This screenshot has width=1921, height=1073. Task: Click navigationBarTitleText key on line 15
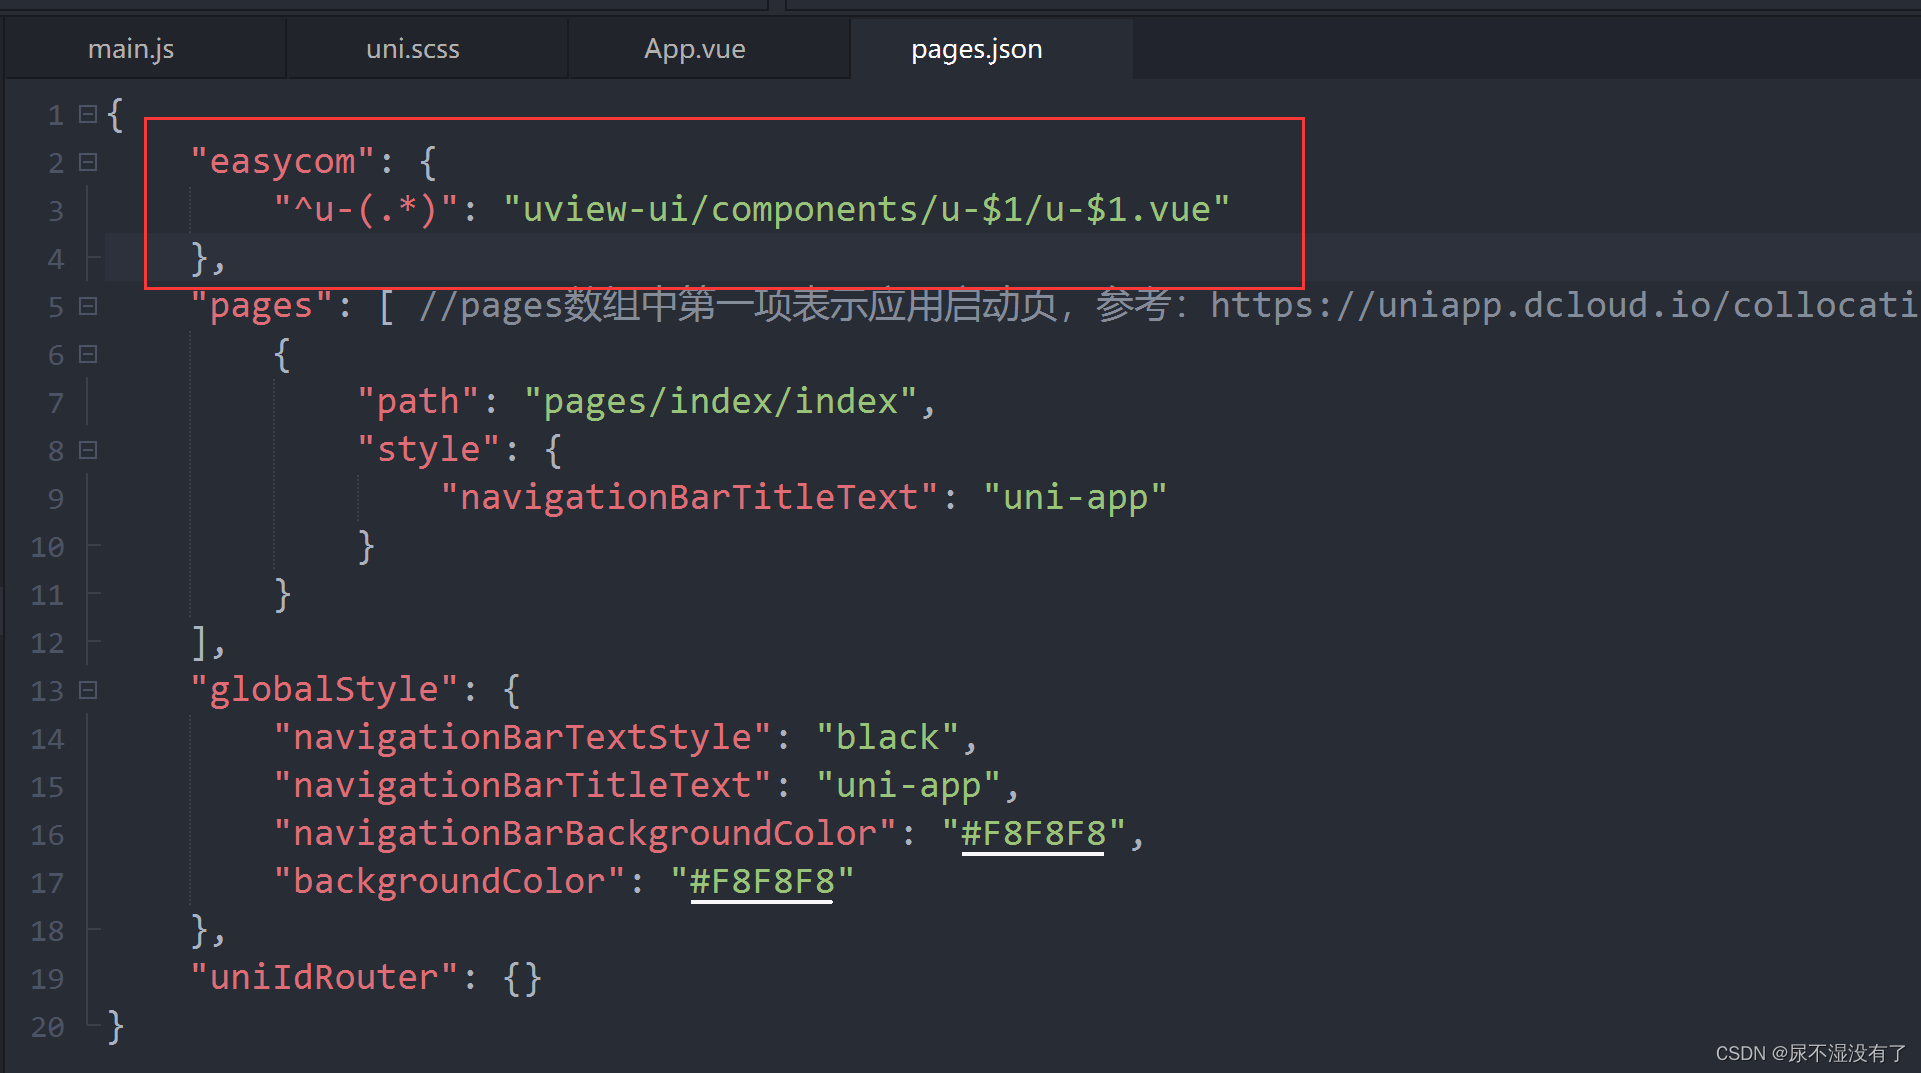pyautogui.click(x=523, y=786)
